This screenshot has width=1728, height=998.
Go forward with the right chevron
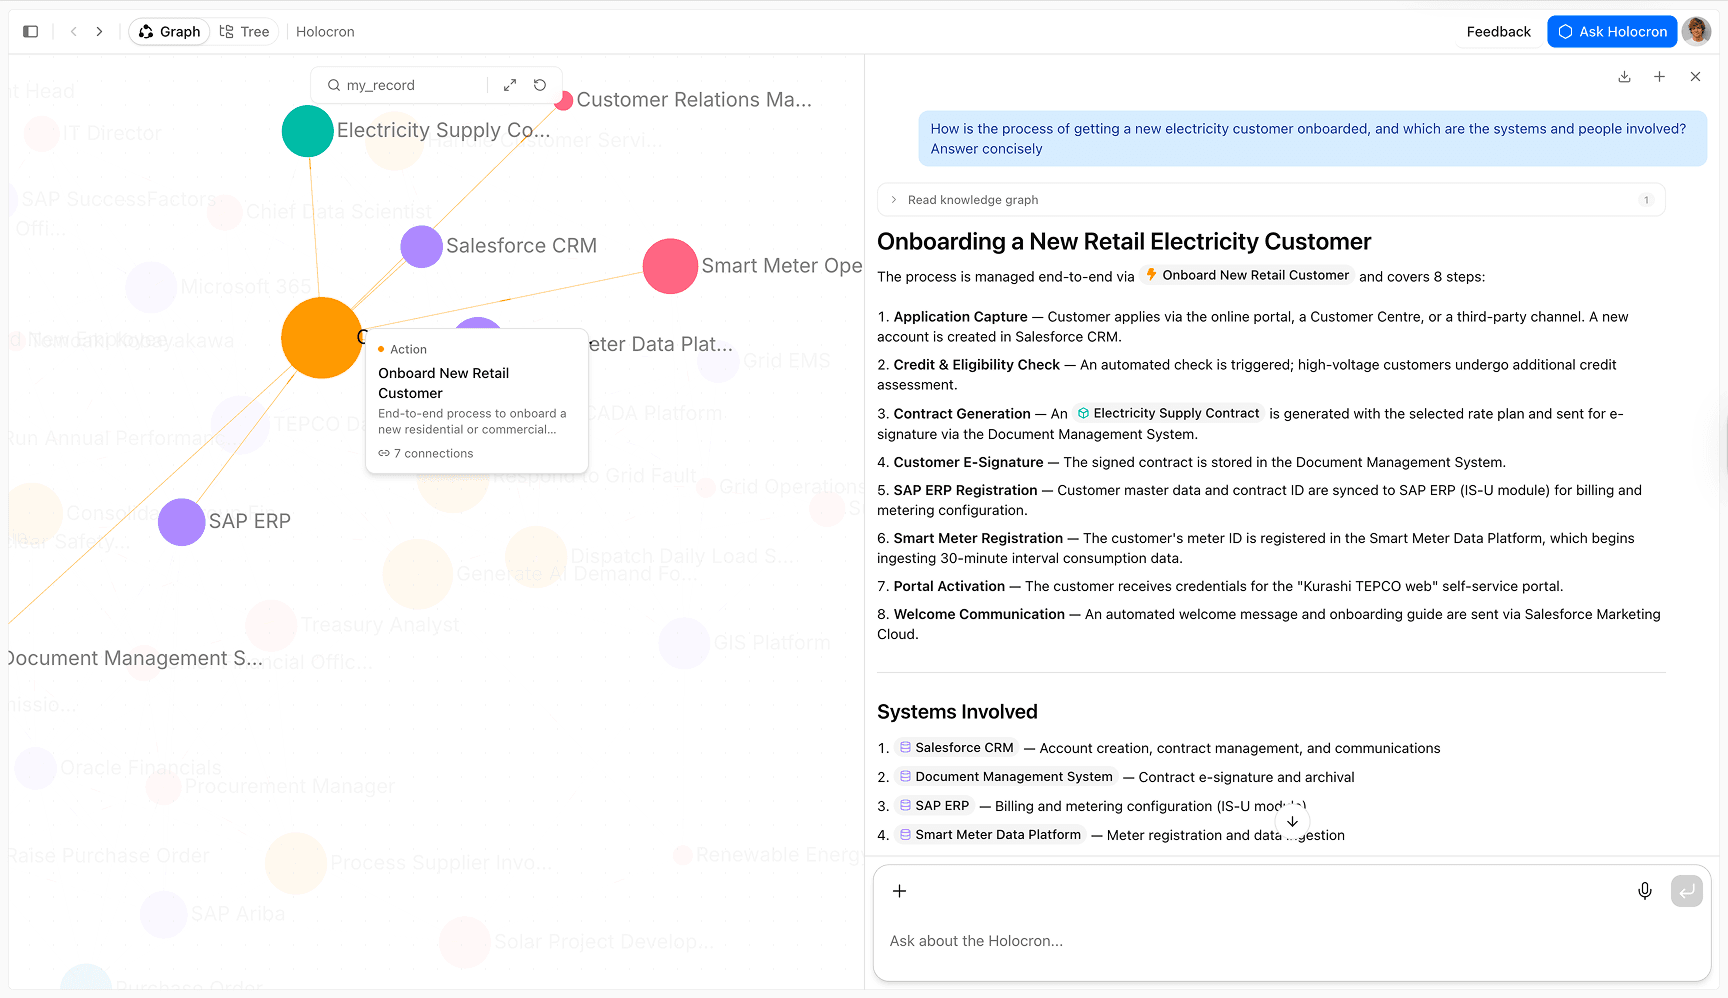(x=99, y=32)
